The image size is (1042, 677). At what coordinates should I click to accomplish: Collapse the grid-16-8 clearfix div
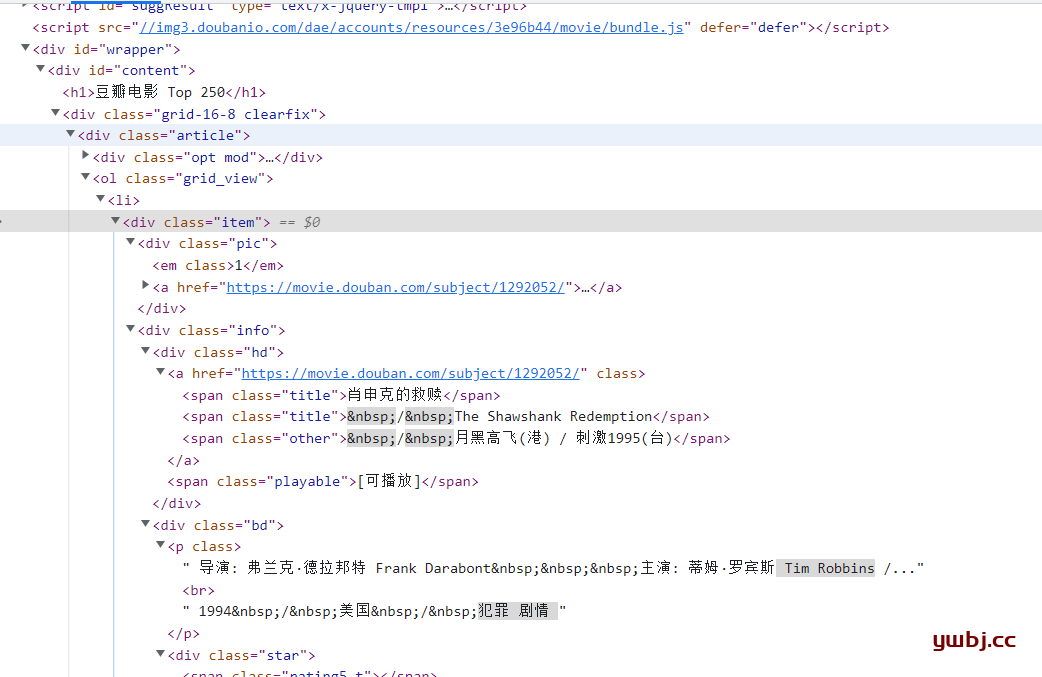[56, 113]
